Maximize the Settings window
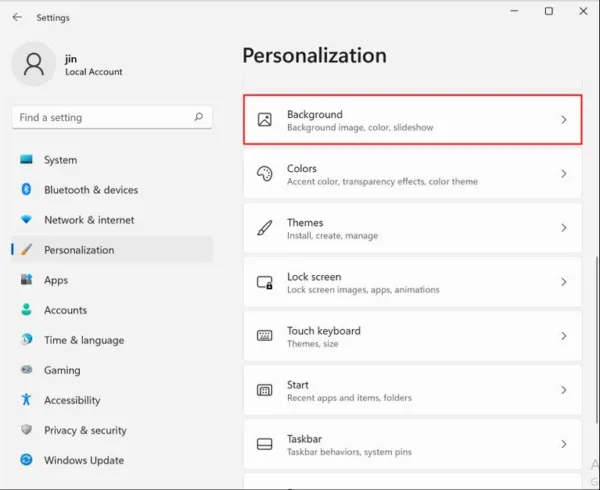This screenshot has width=600, height=490. (549, 11)
